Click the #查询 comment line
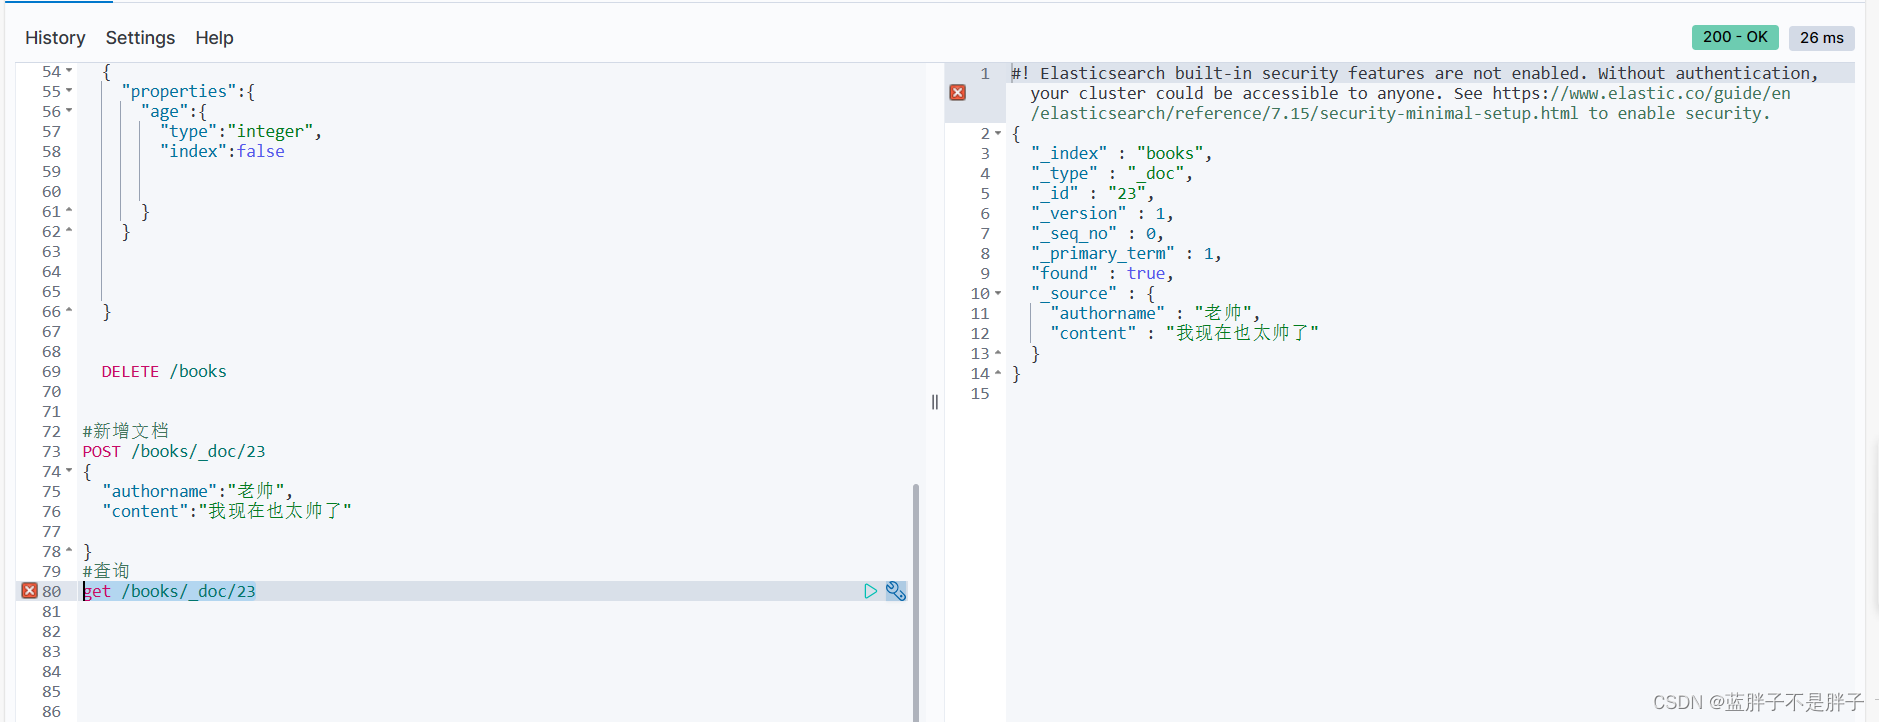This screenshot has width=1879, height=722. [106, 571]
